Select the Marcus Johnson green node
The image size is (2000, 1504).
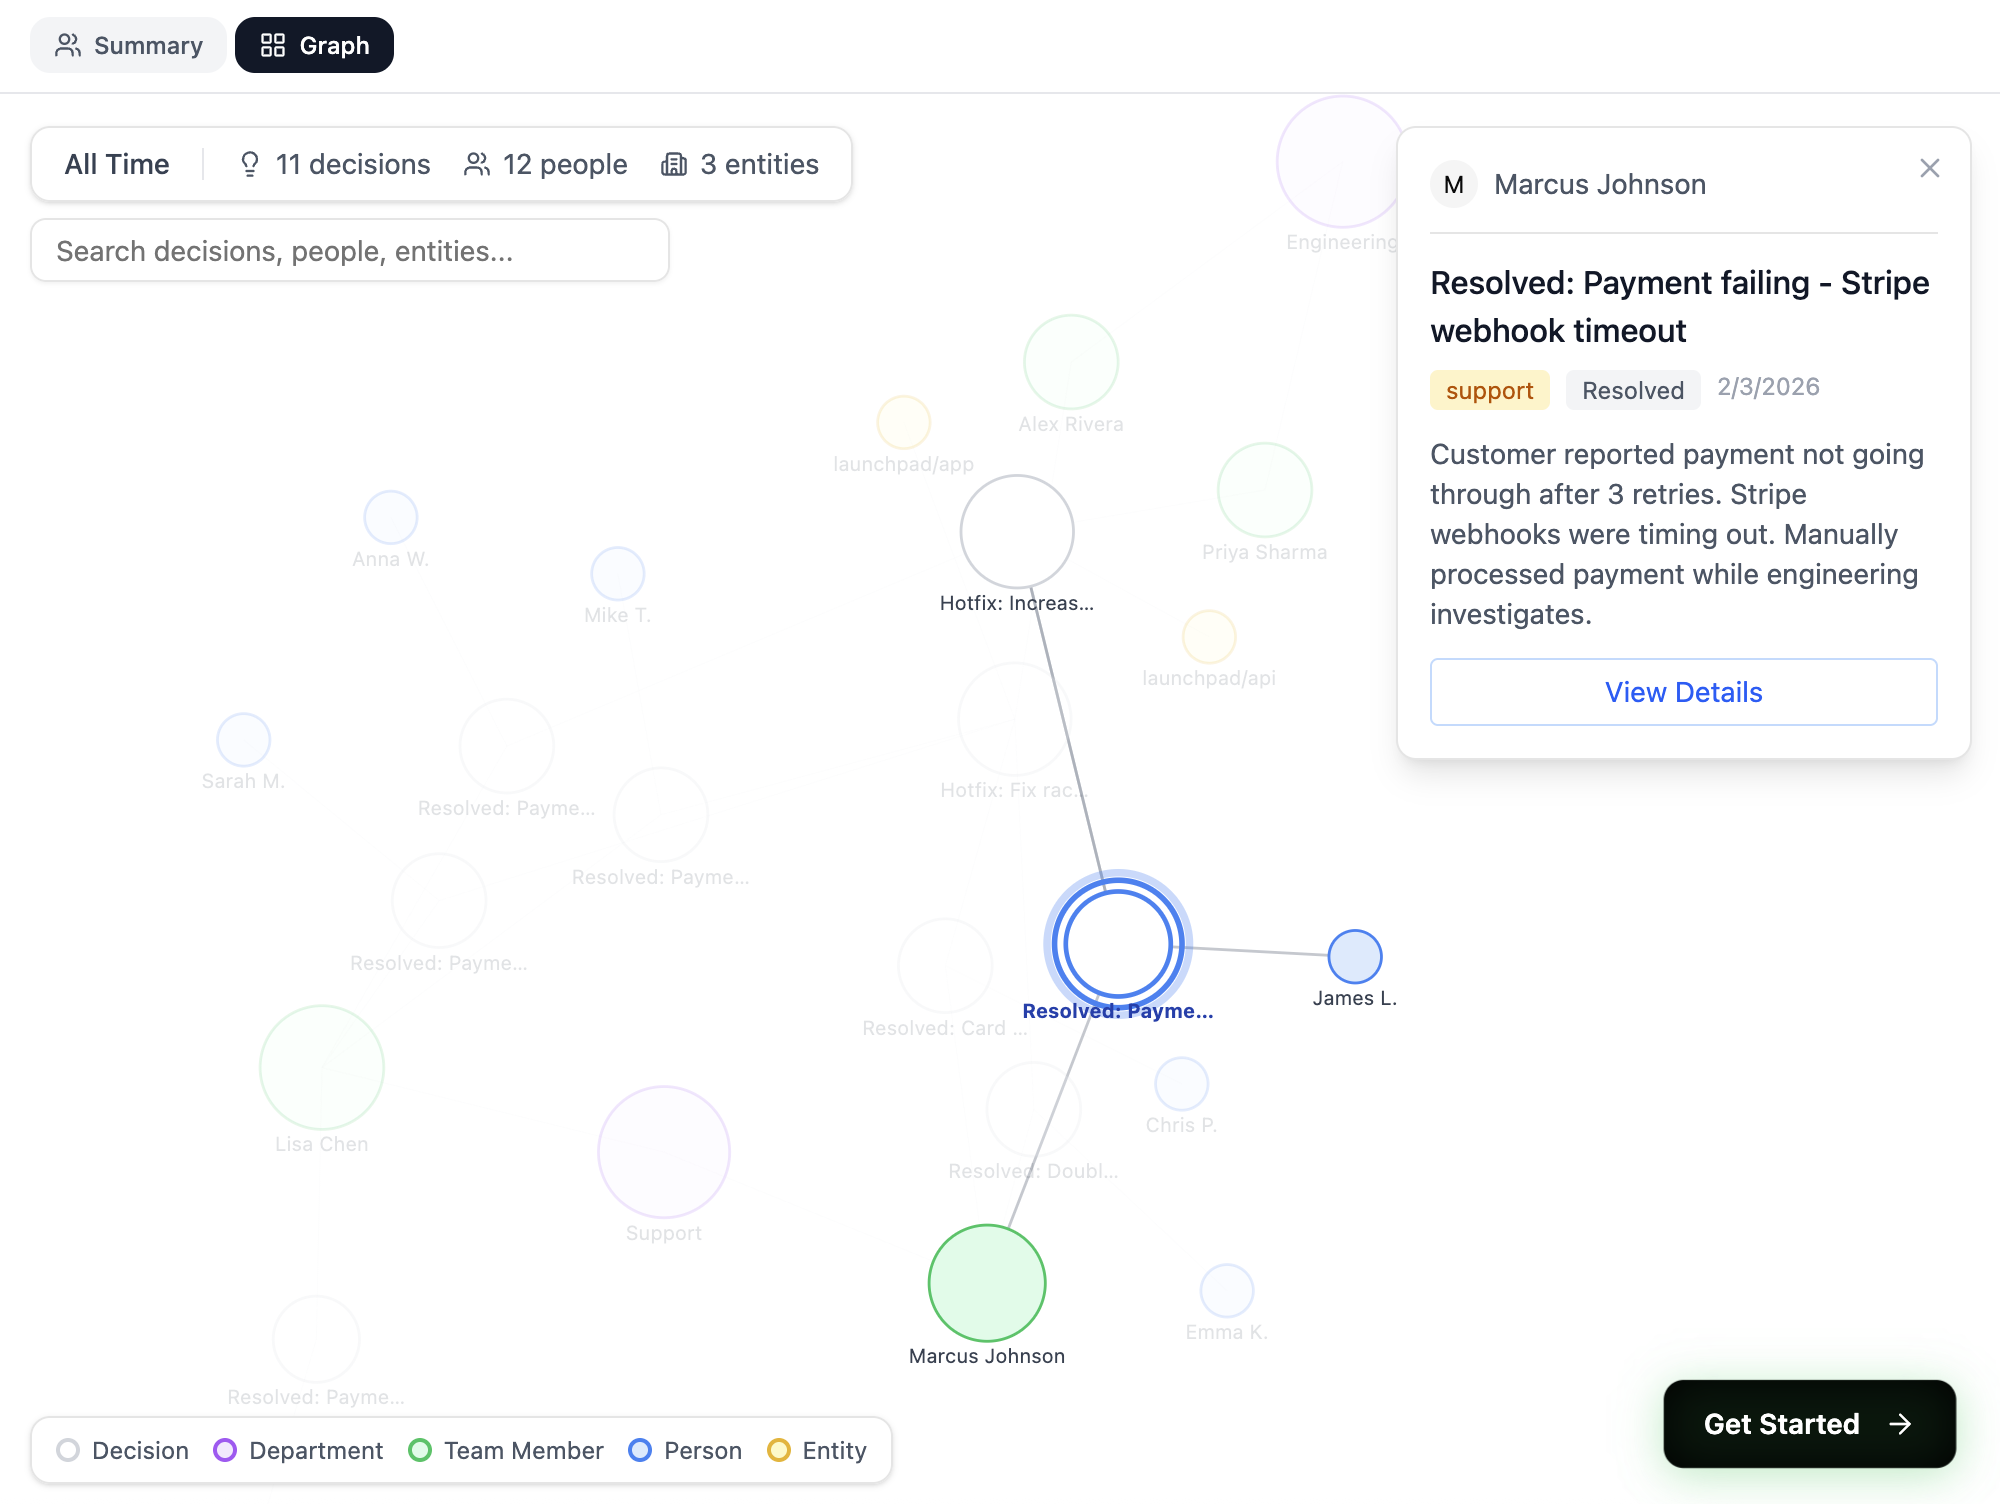point(987,1283)
